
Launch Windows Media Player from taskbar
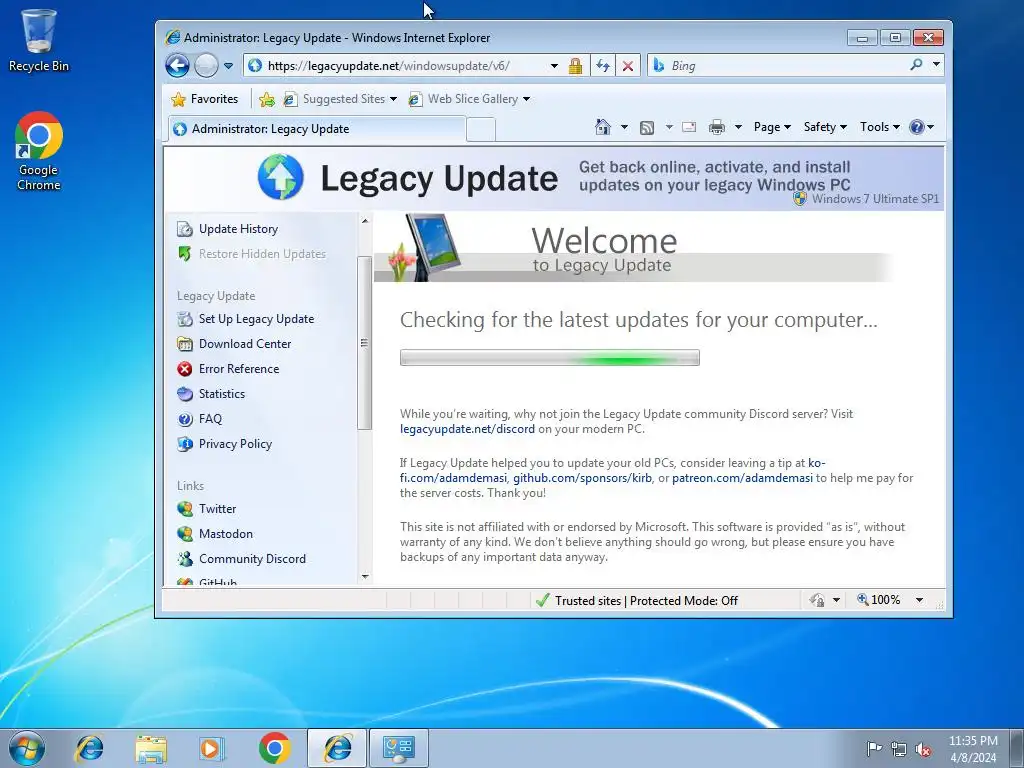212,748
